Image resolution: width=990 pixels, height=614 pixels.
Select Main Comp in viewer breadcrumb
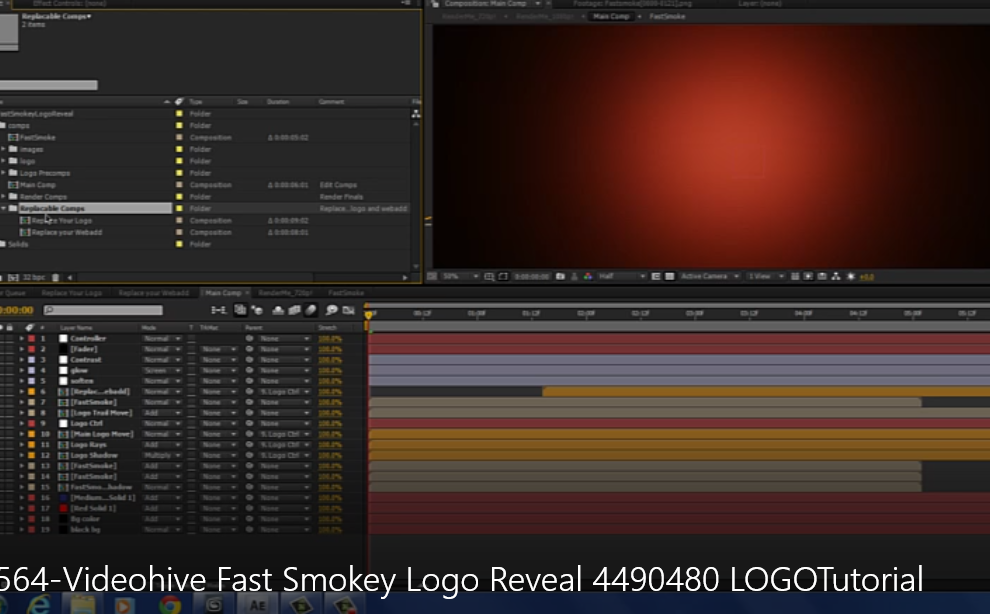(611, 16)
